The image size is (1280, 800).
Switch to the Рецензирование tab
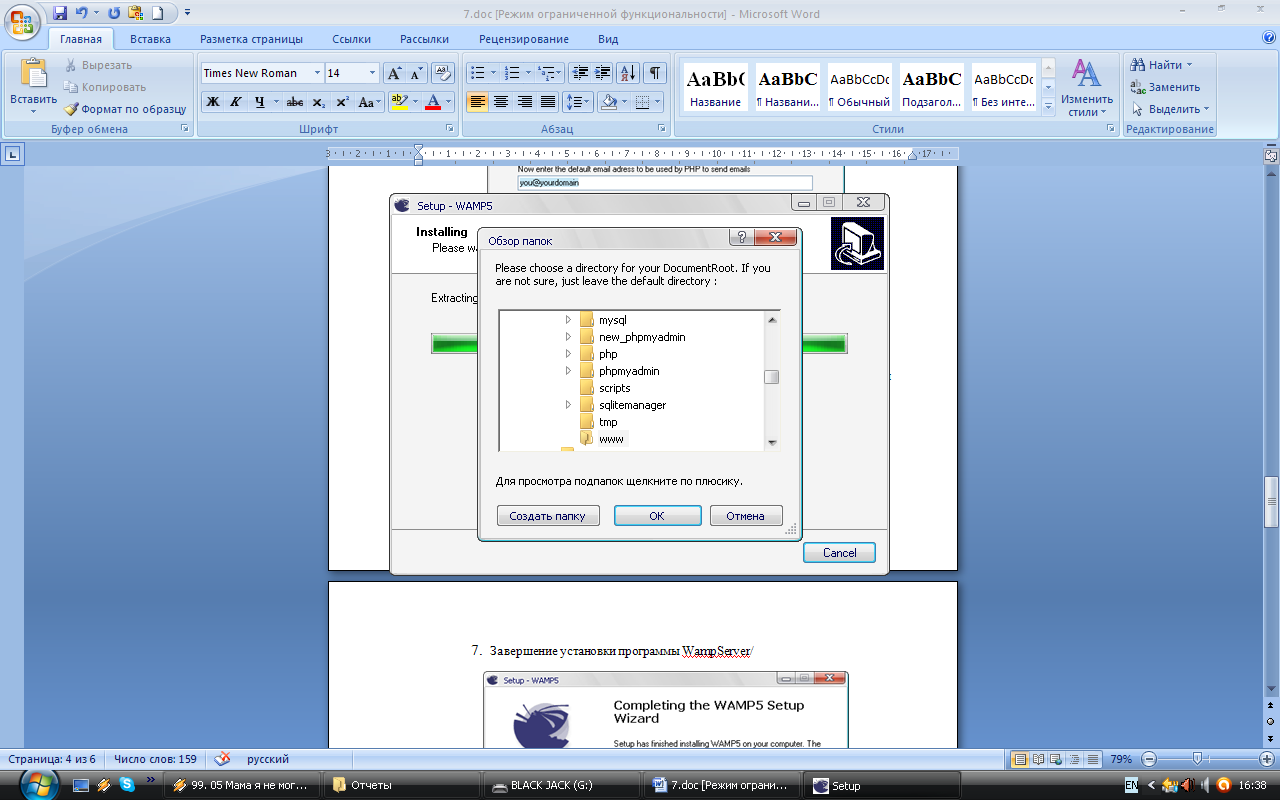(524, 39)
